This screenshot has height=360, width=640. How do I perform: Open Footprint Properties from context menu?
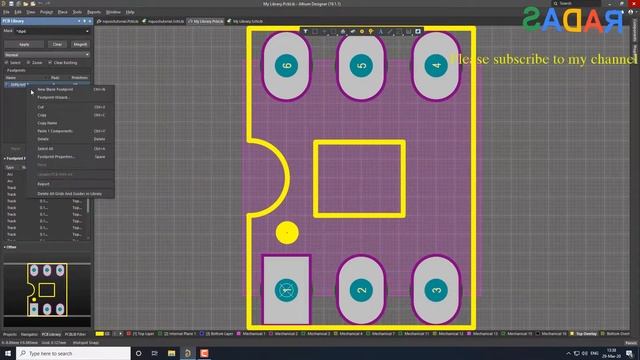click(x=56, y=157)
